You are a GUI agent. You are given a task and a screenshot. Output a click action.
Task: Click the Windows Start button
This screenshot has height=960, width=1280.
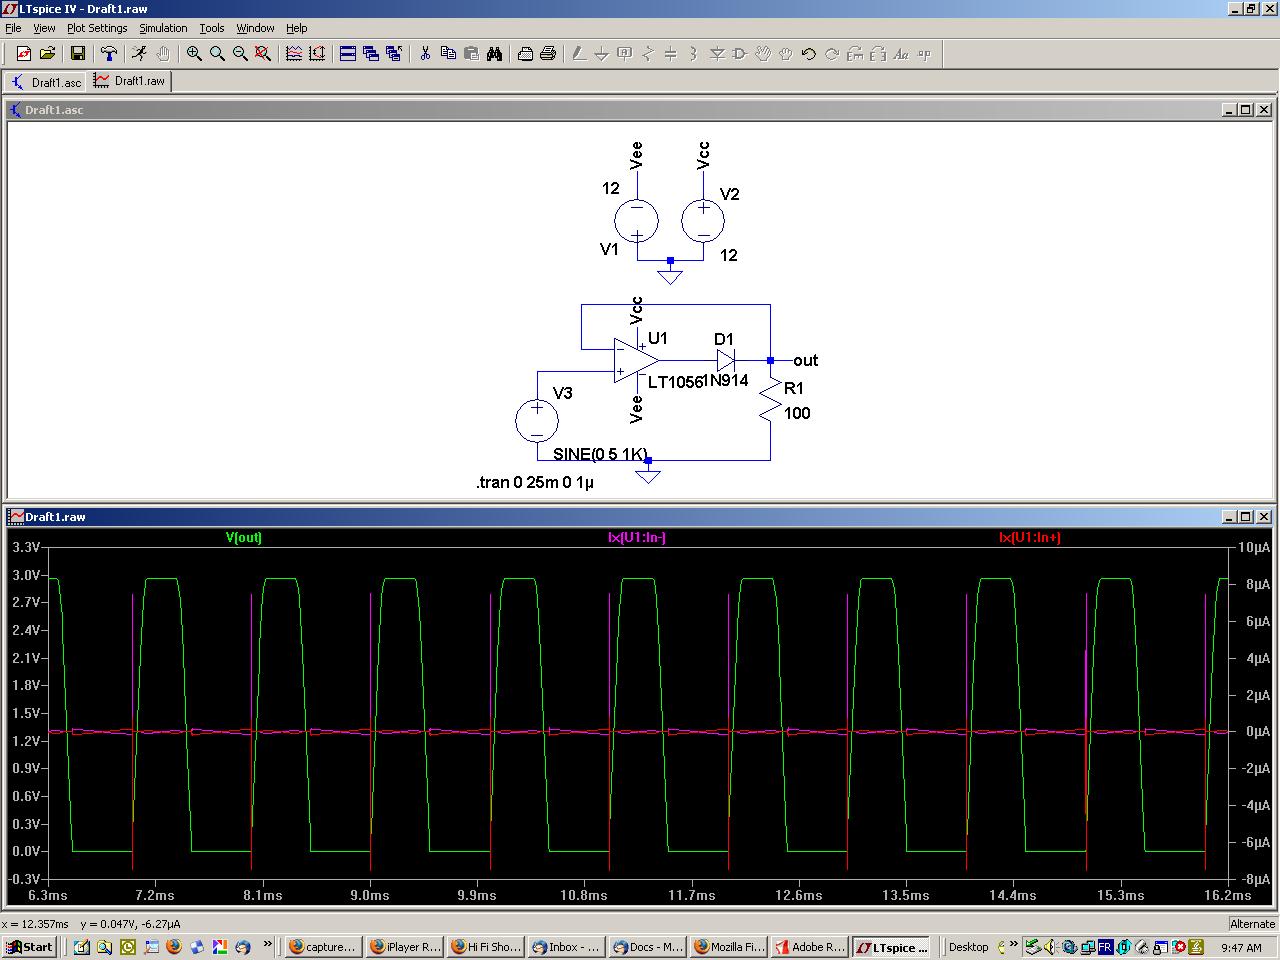[30, 947]
